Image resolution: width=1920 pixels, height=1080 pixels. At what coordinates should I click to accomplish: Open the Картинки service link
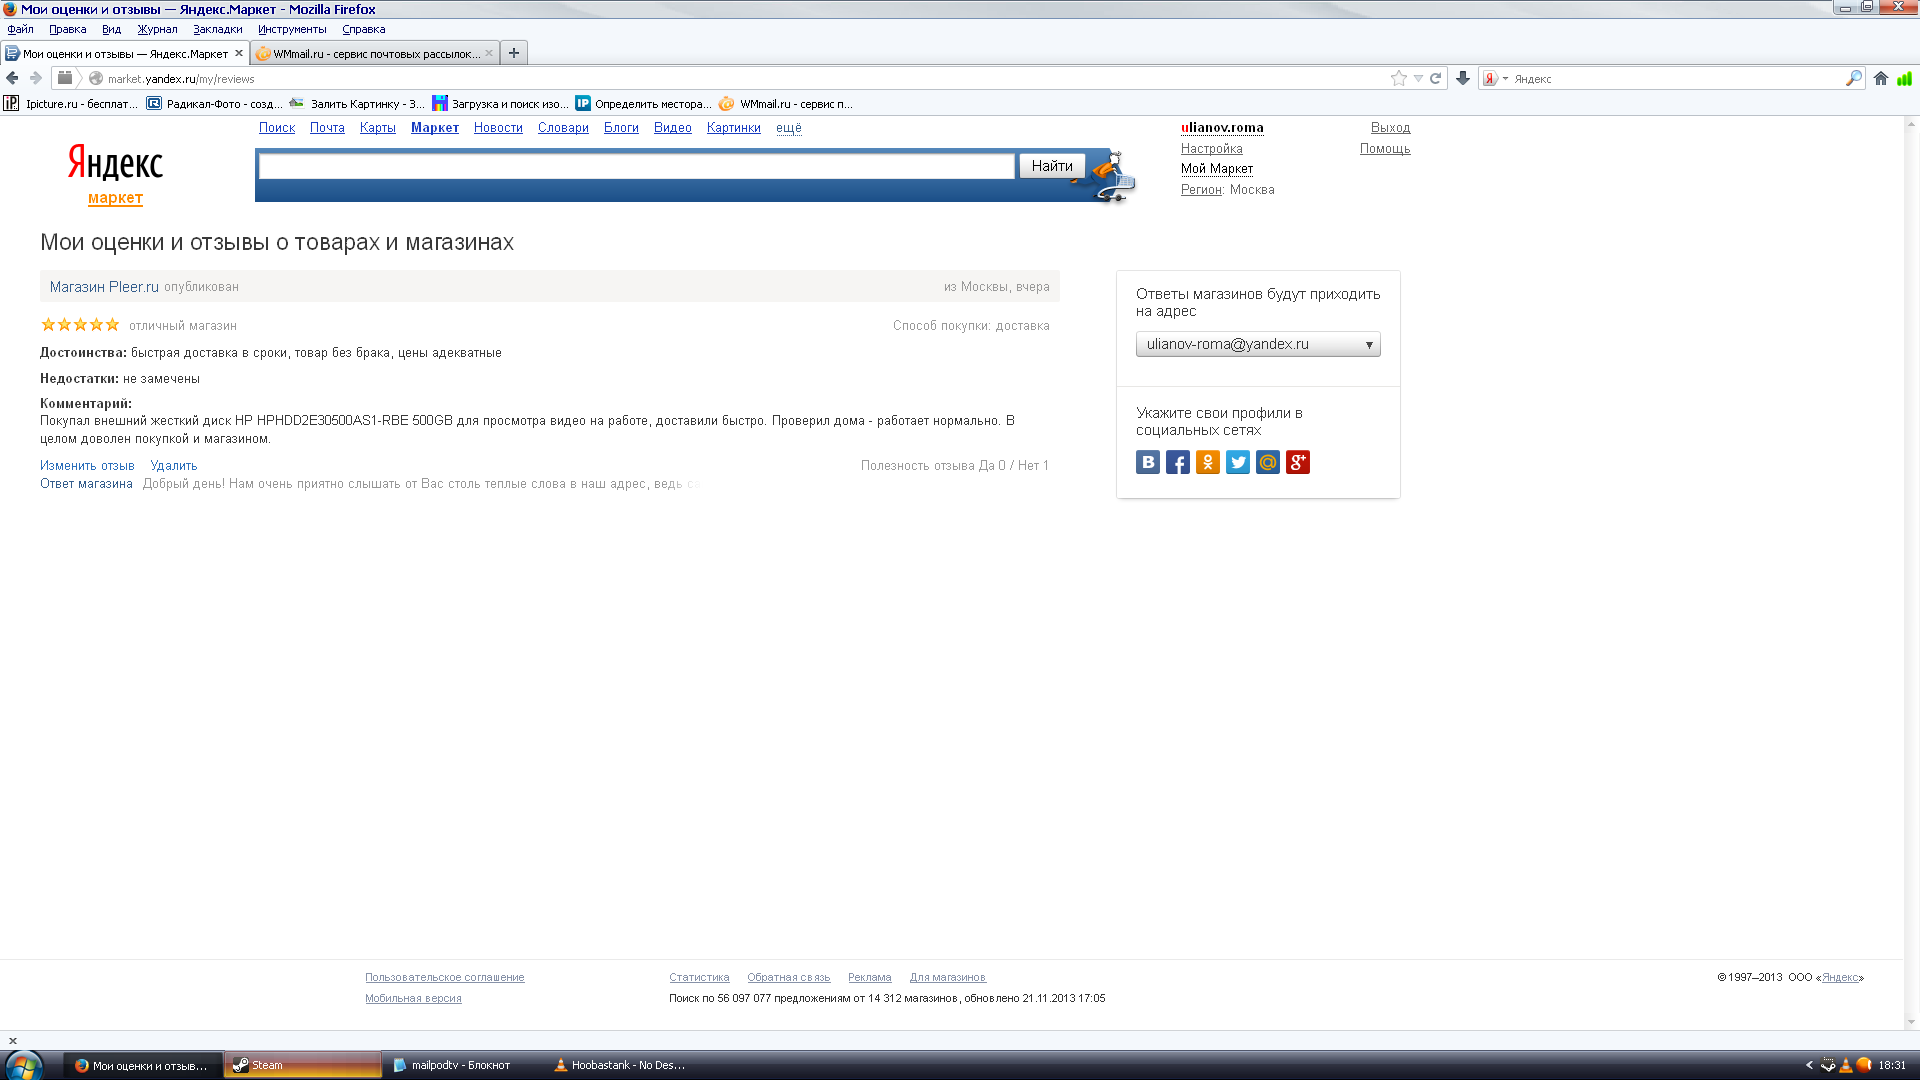pos(734,128)
